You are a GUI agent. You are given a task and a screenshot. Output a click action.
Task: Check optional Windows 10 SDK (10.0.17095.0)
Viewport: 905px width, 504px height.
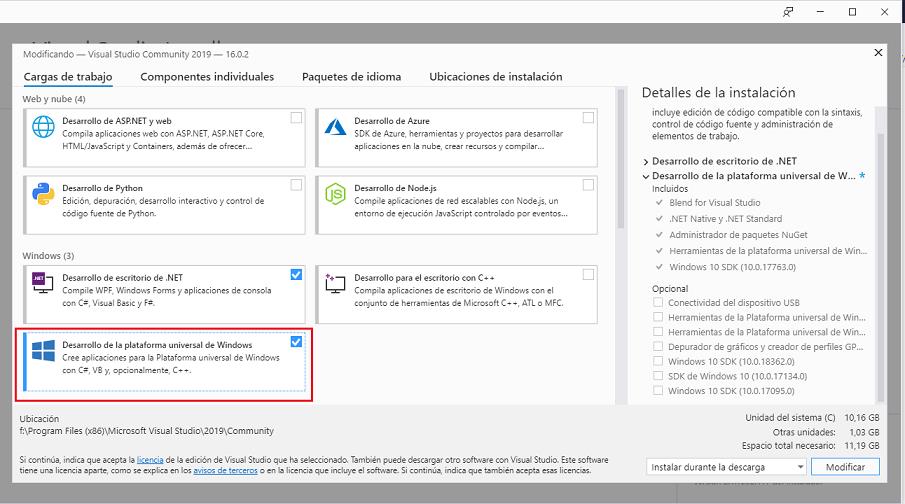point(658,390)
